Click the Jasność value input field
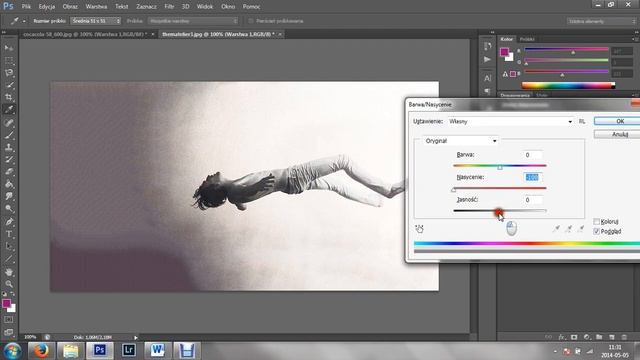The height and width of the screenshot is (360, 640). click(533, 200)
